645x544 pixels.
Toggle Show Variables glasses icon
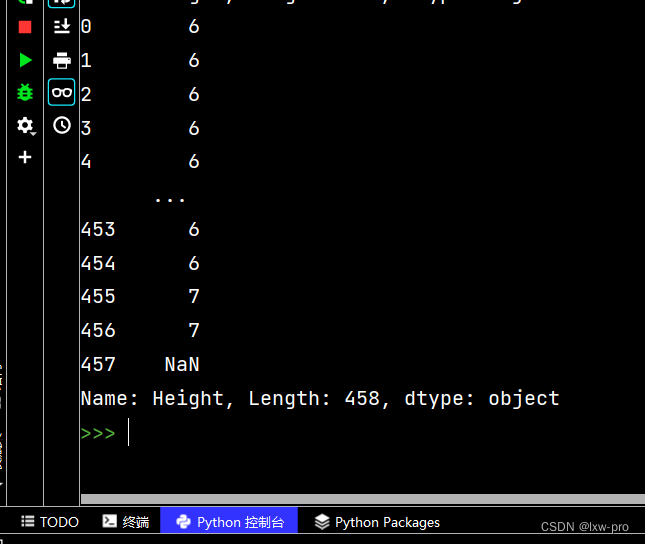click(x=62, y=92)
